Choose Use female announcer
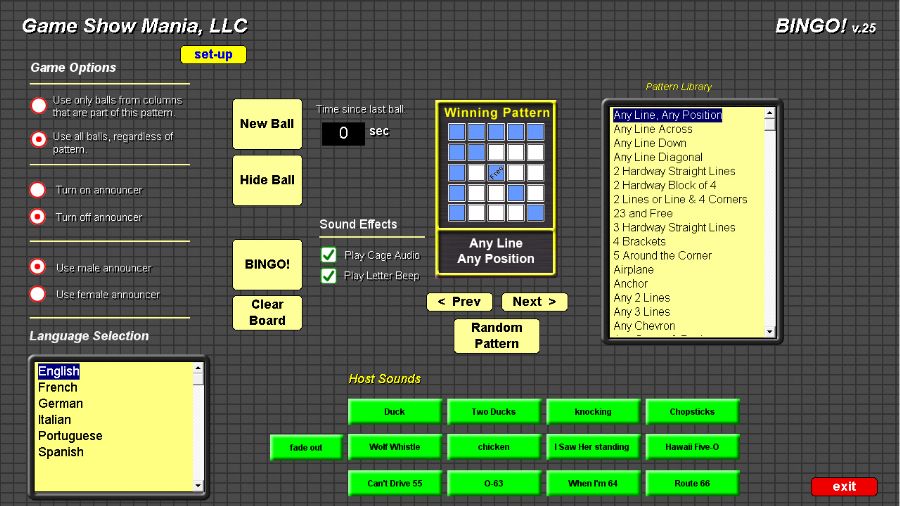The height and width of the screenshot is (506, 900). pyautogui.click(x=38, y=294)
